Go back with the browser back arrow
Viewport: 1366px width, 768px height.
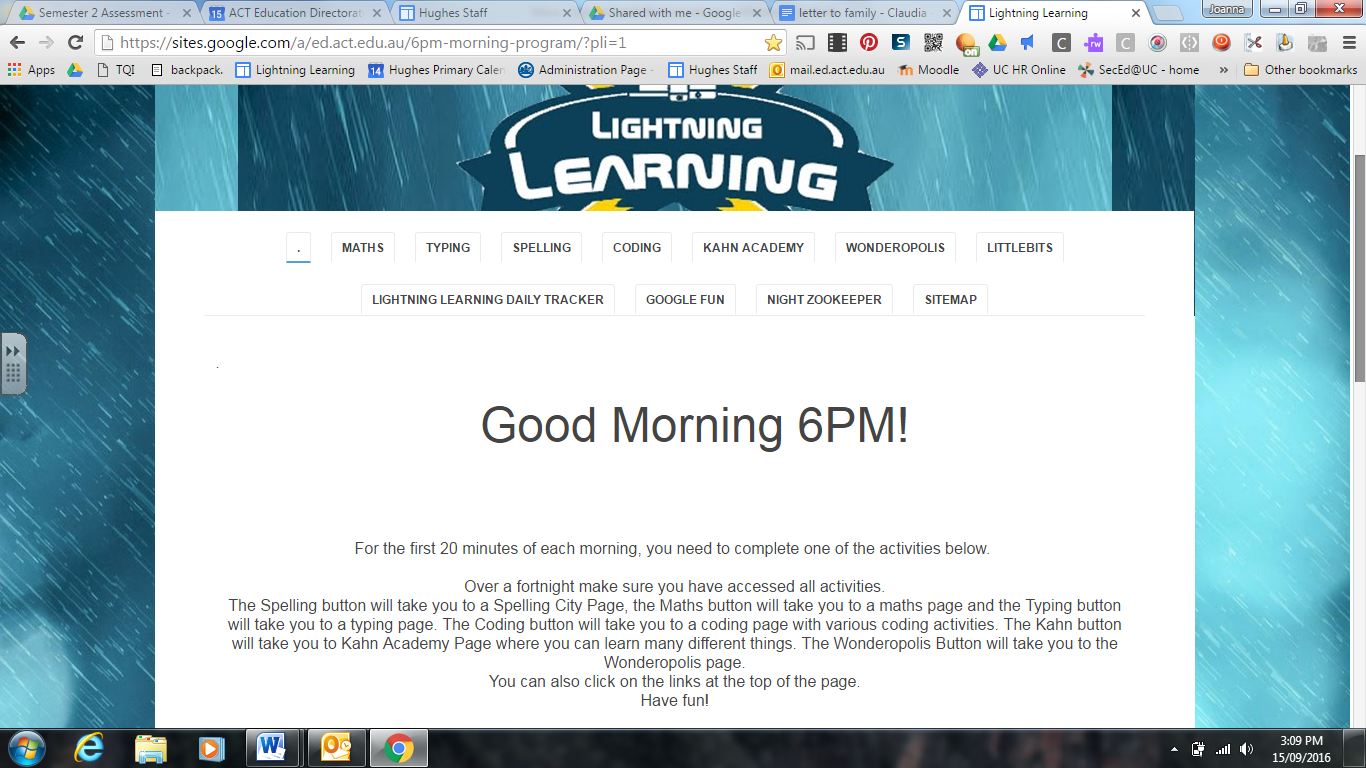click(x=17, y=43)
